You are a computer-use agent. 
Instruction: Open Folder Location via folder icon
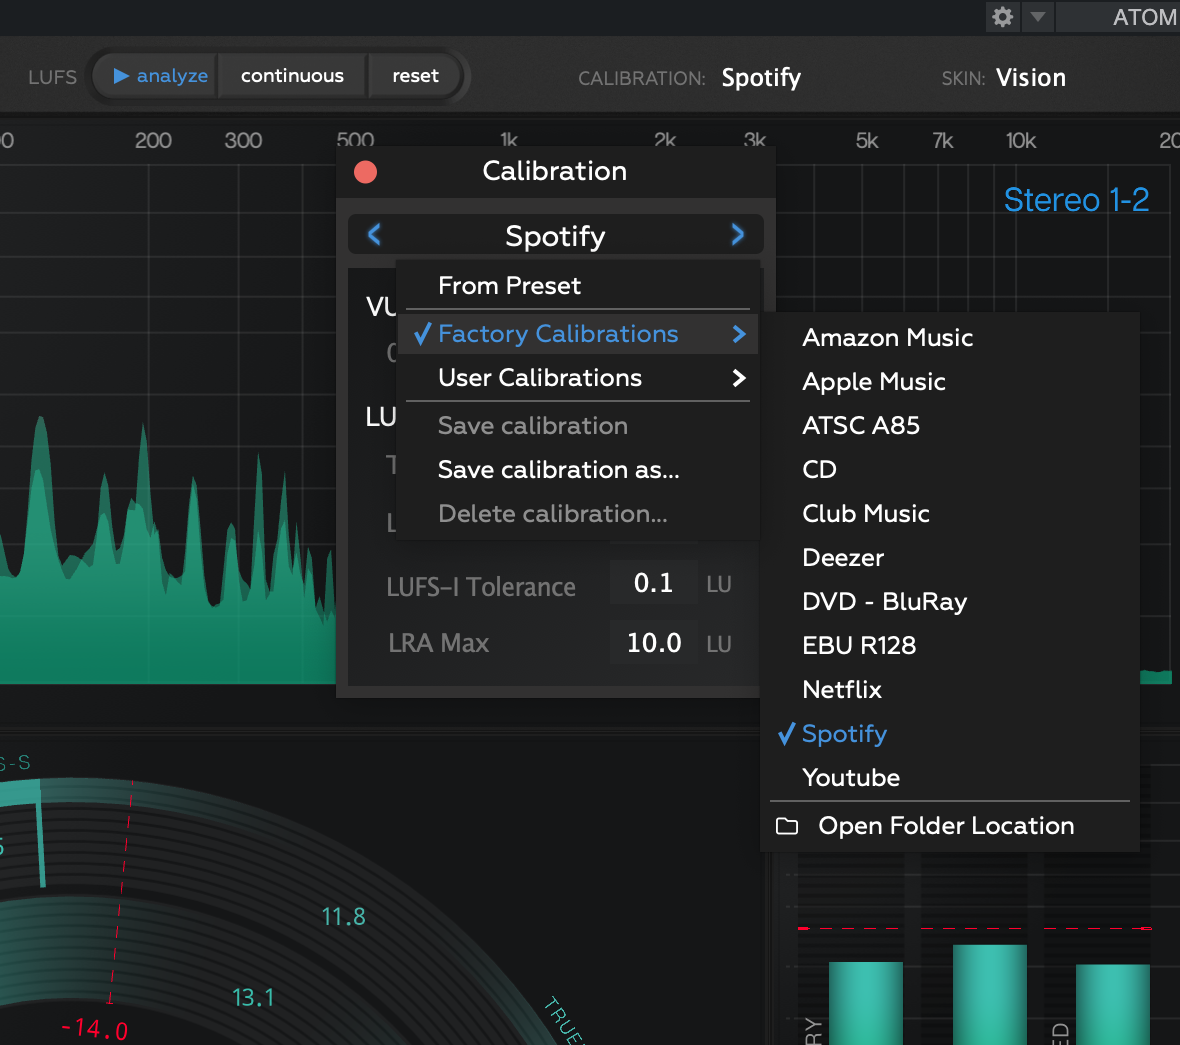[788, 826]
